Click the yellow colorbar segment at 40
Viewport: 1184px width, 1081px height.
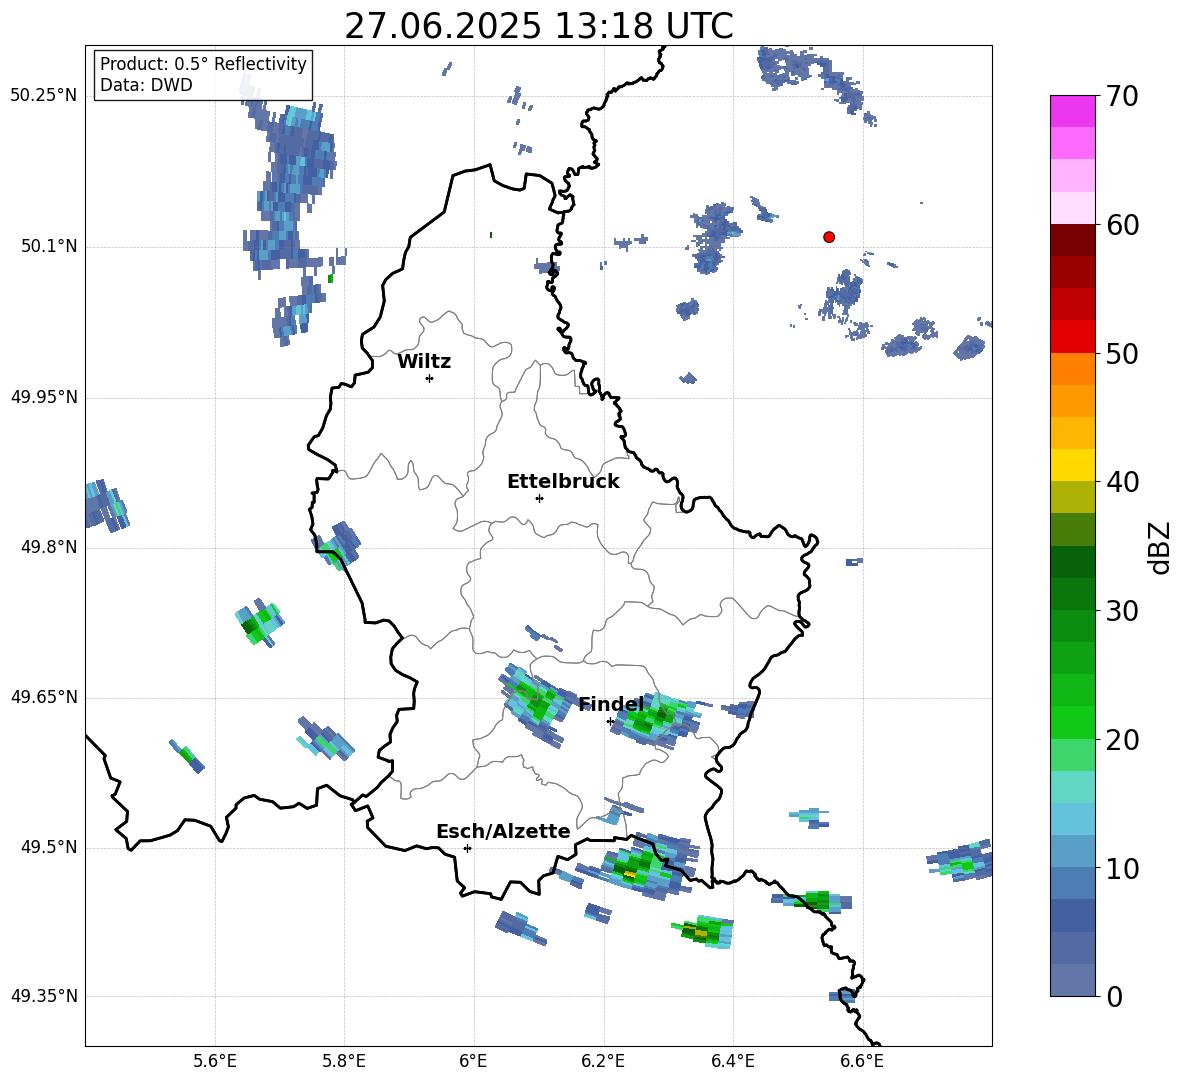(1072, 465)
